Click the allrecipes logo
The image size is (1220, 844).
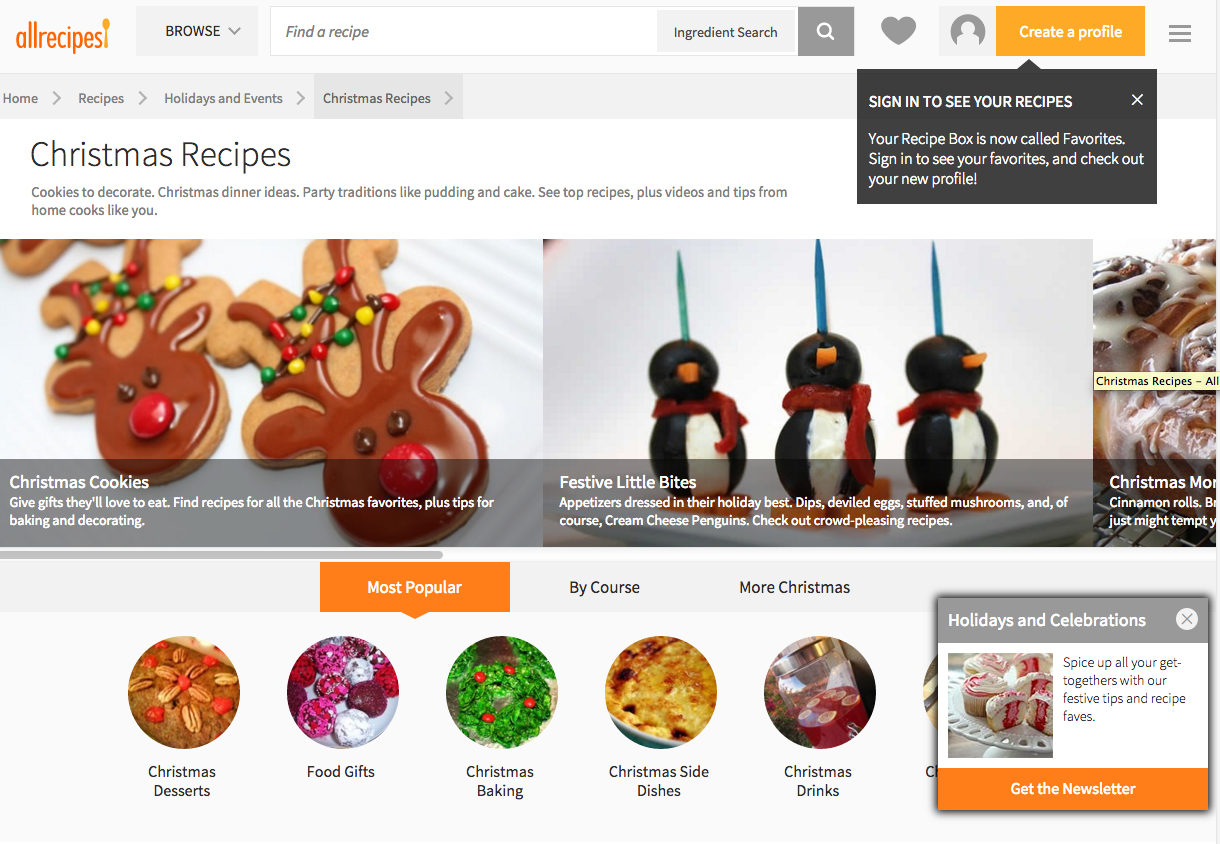tap(62, 35)
